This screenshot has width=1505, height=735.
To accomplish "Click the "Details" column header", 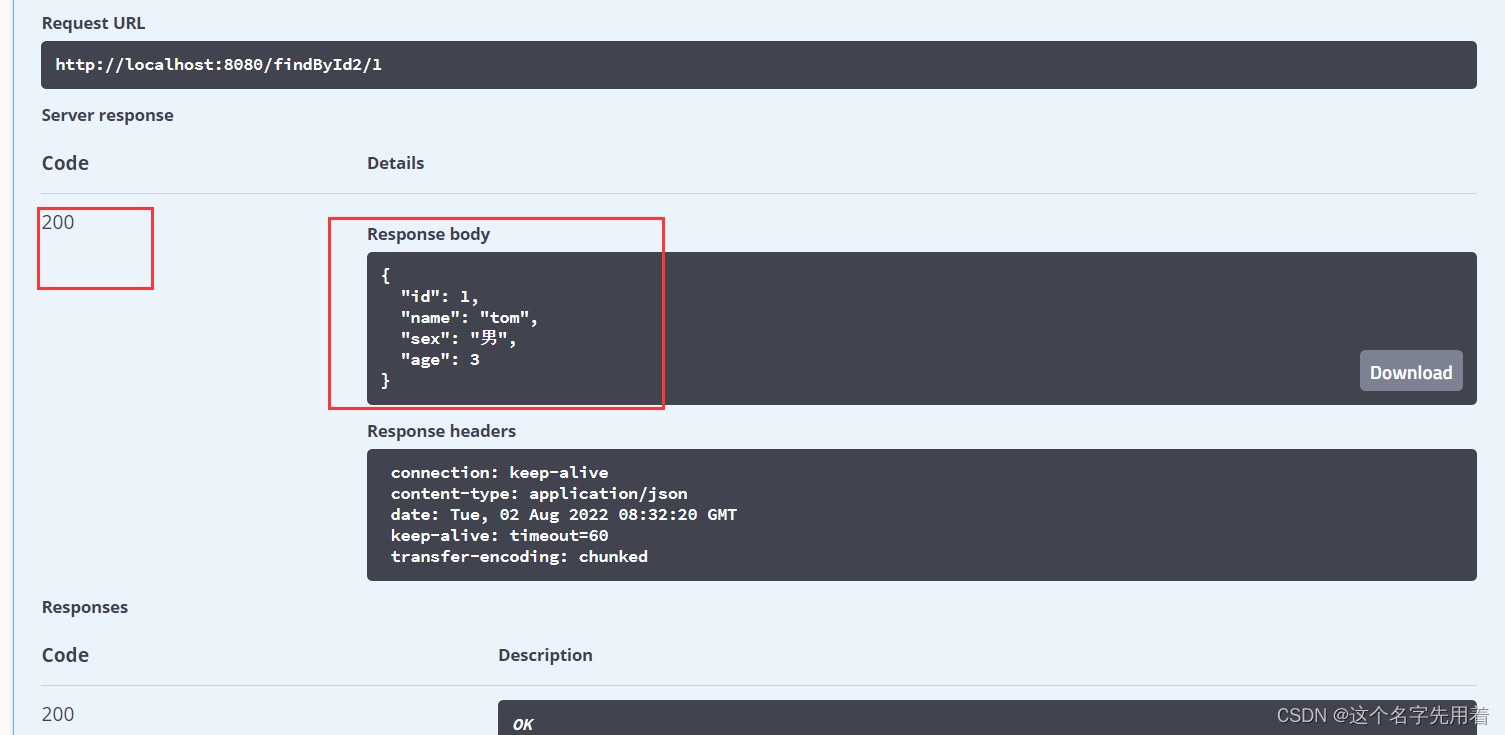I will coord(395,163).
